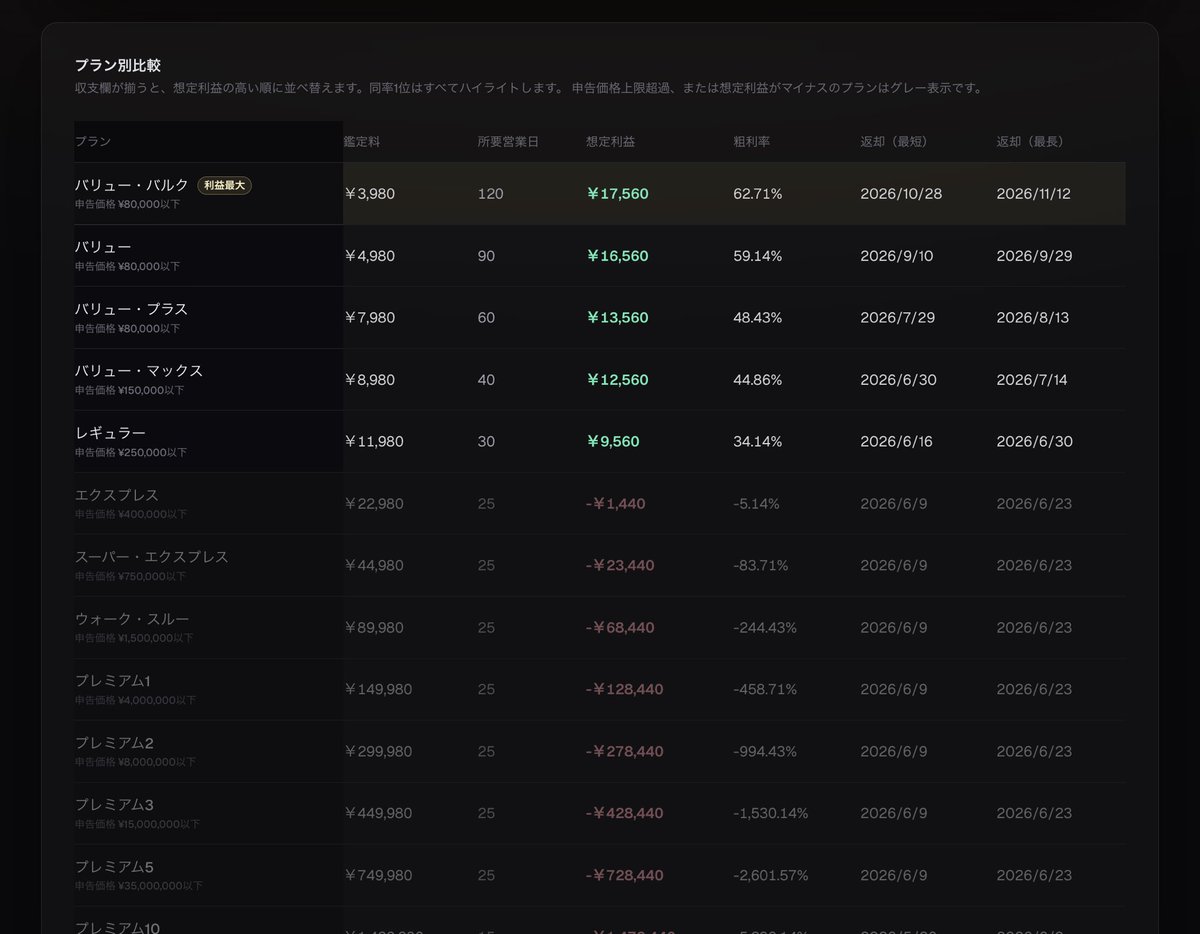This screenshot has height=934, width=1200.
Task: Click the ¥12,560 expected profit
Action: pos(617,380)
